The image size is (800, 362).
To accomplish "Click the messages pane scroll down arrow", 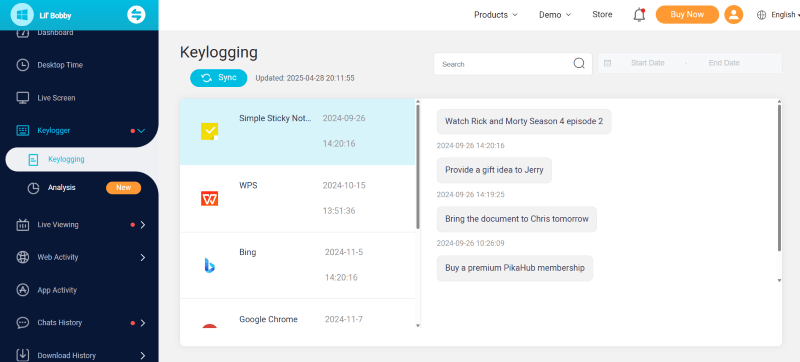I will click(779, 280).
